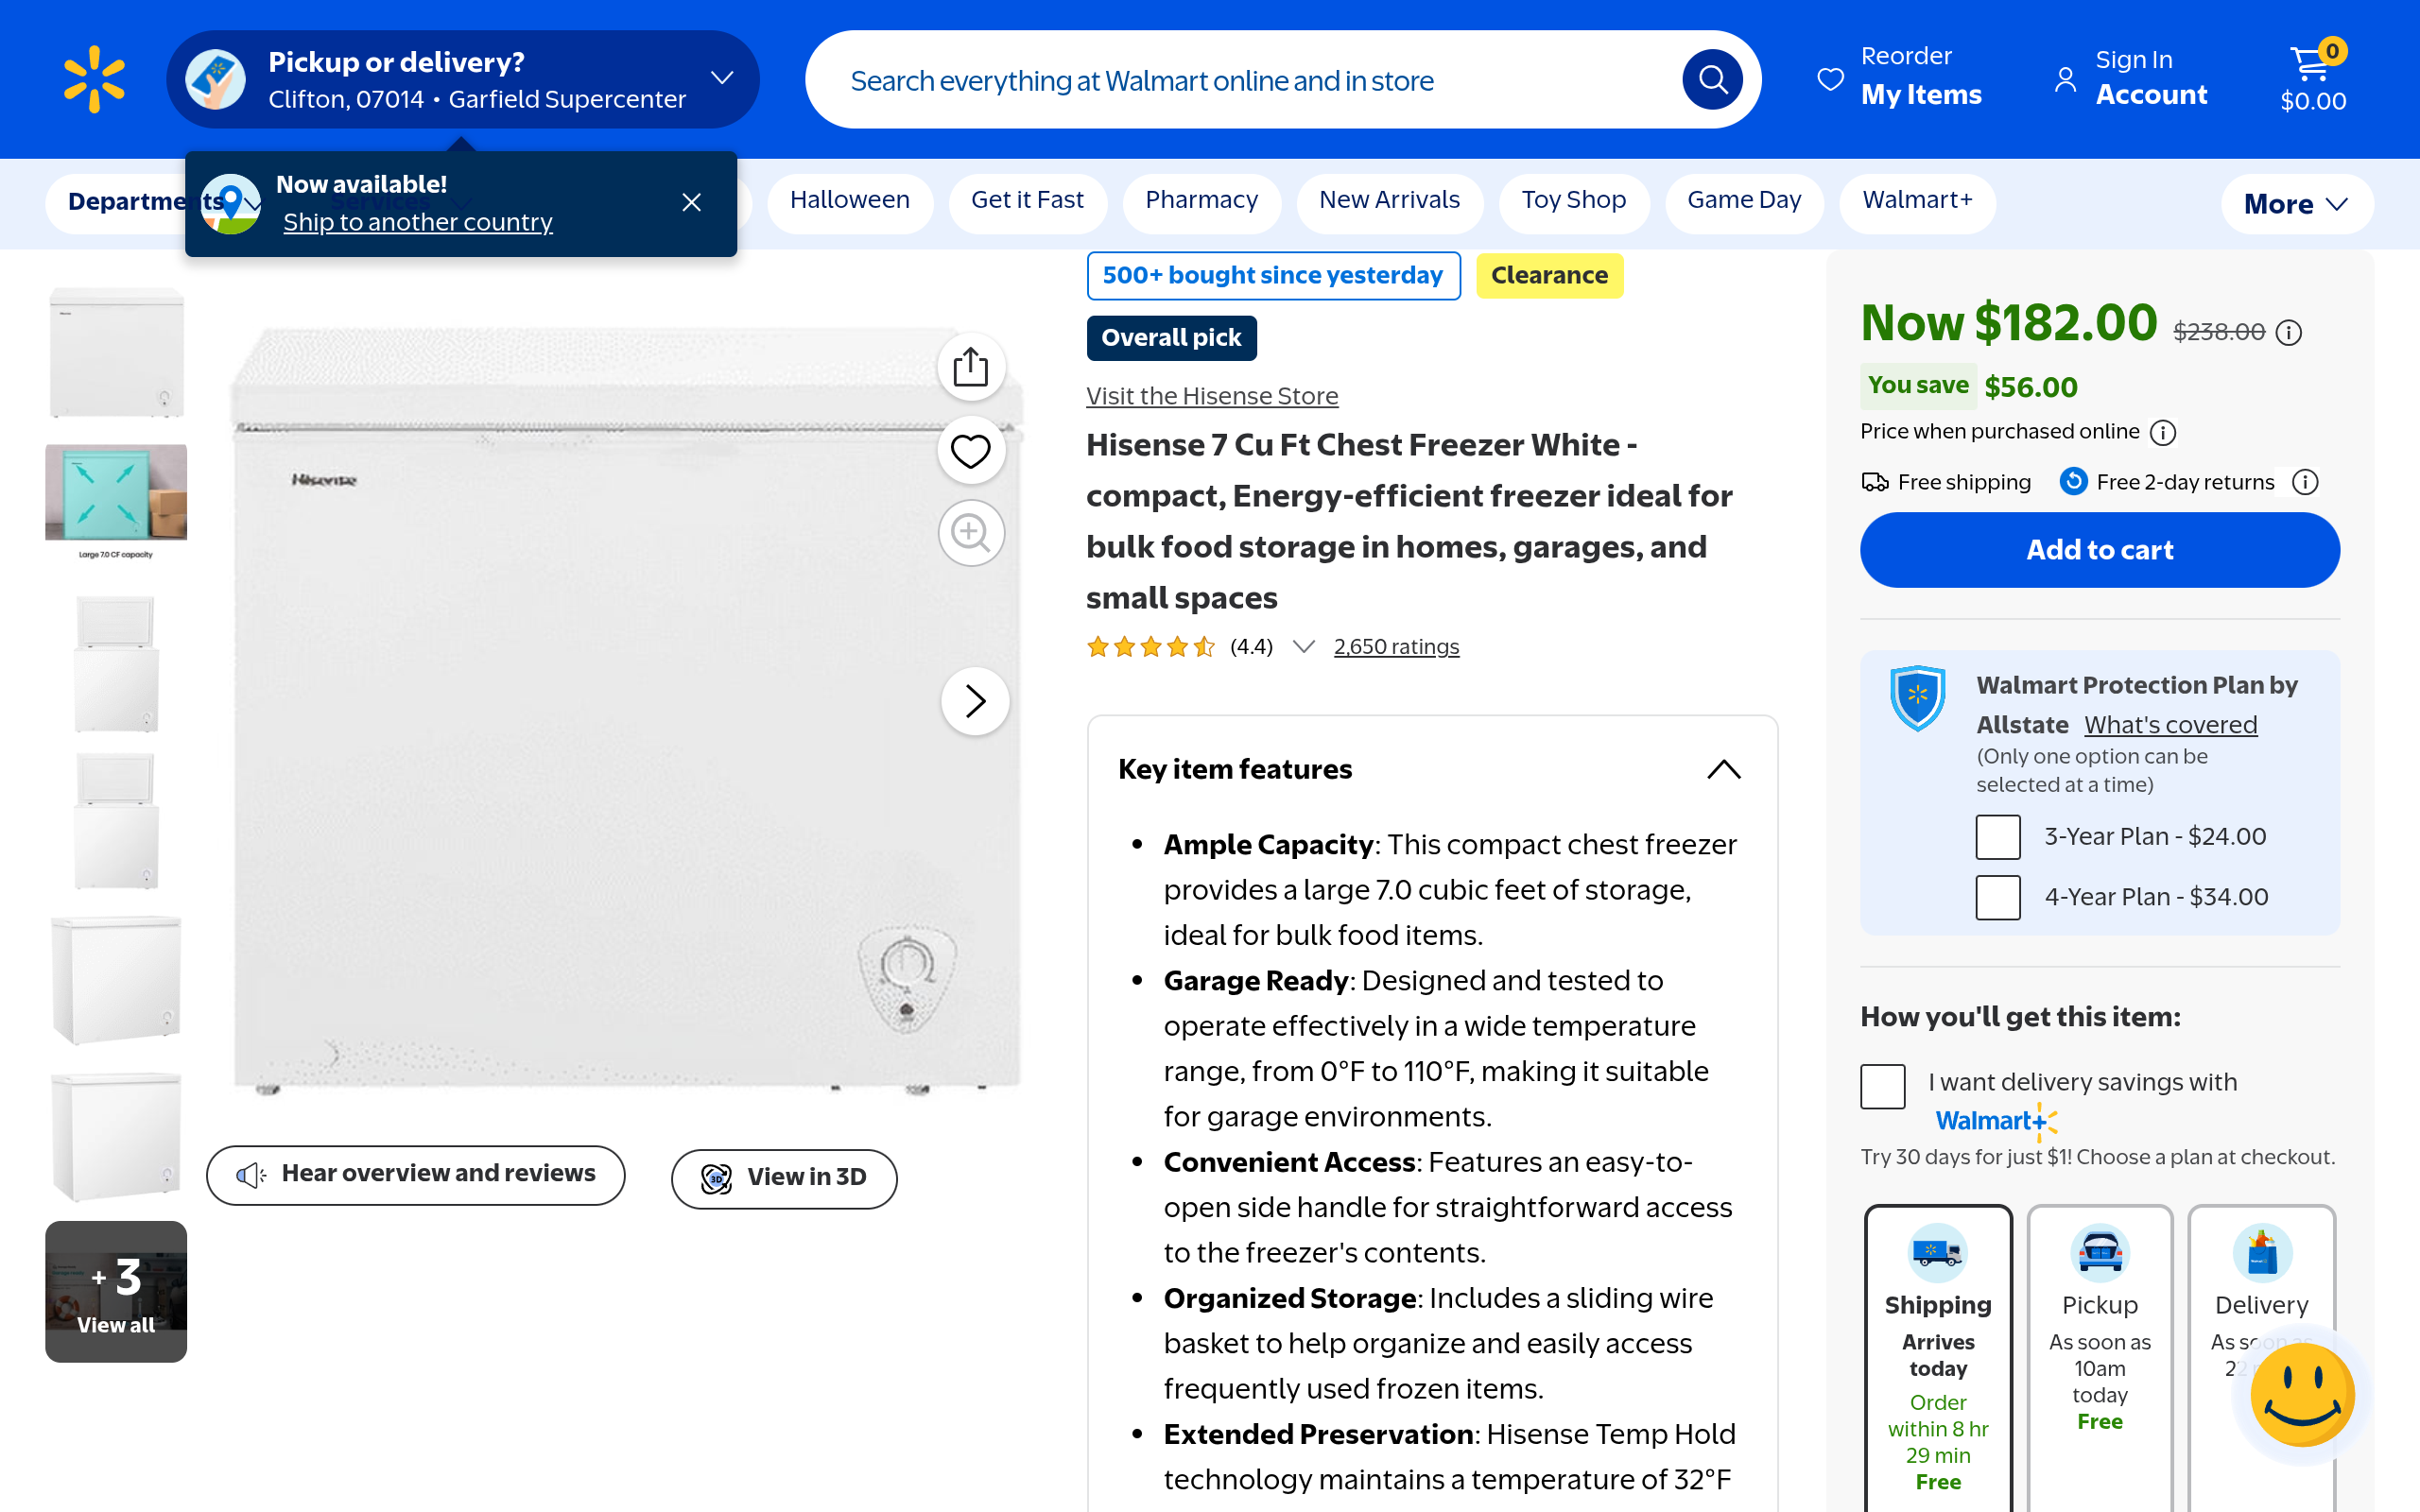2420x1512 pixels.
Task: Go to Pharmacy
Action: point(1201,203)
